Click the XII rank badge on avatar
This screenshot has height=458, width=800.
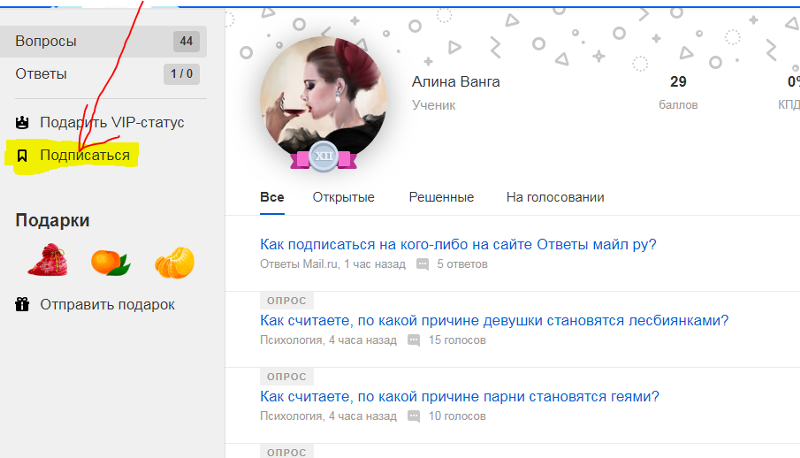coord(323,156)
